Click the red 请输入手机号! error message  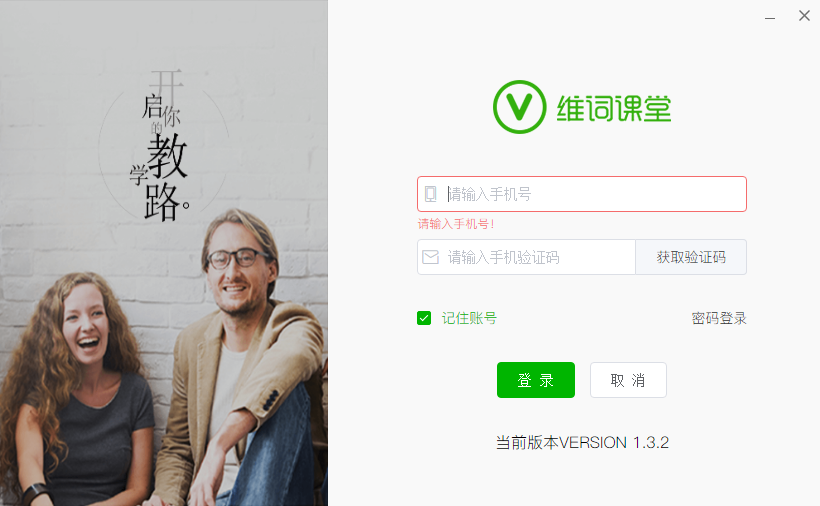pos(456,224)
